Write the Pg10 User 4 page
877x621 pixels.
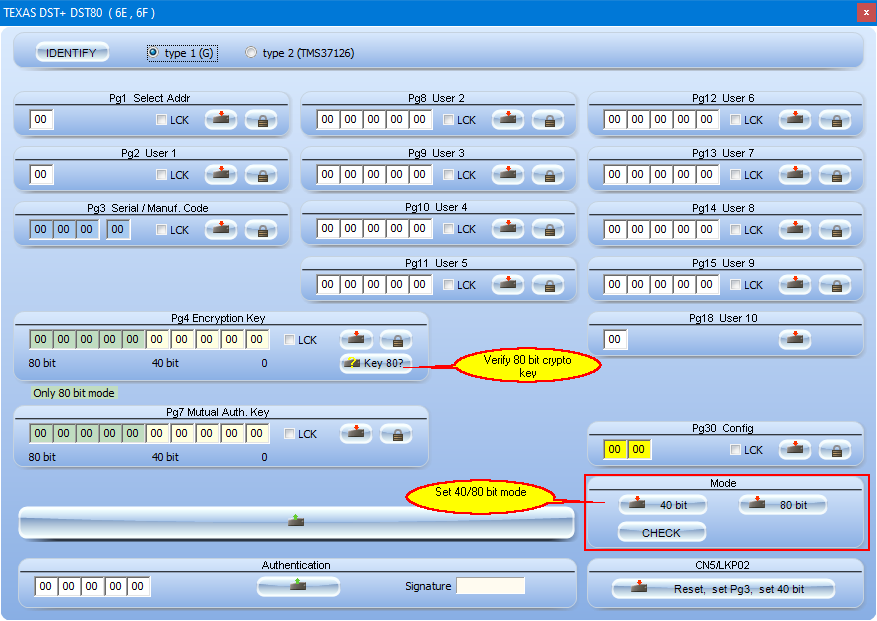(508, 229)
